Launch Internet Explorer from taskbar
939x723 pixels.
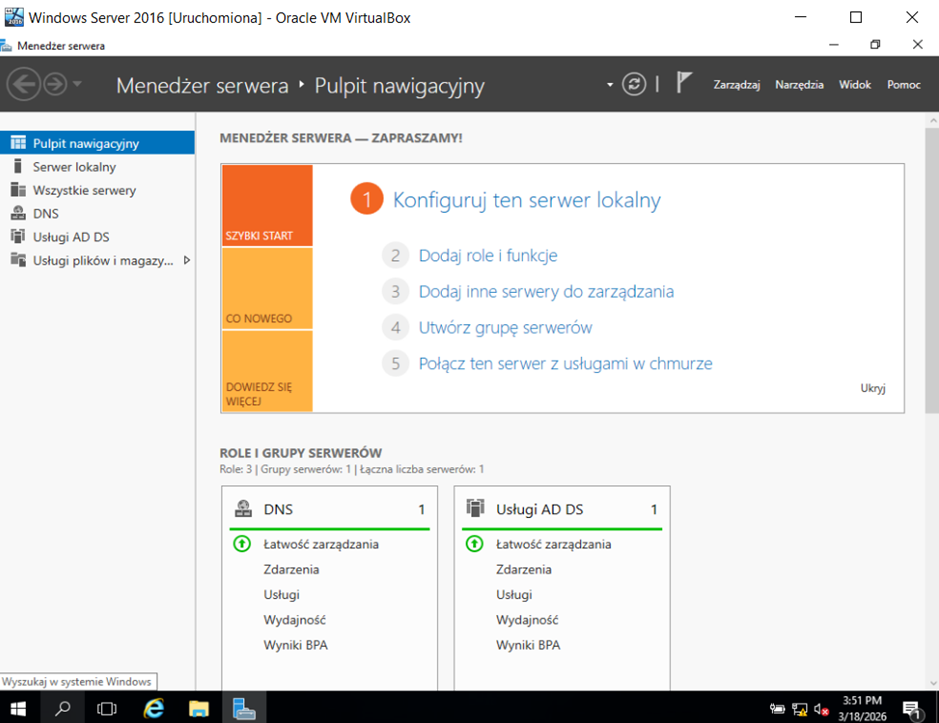point(153,708)
